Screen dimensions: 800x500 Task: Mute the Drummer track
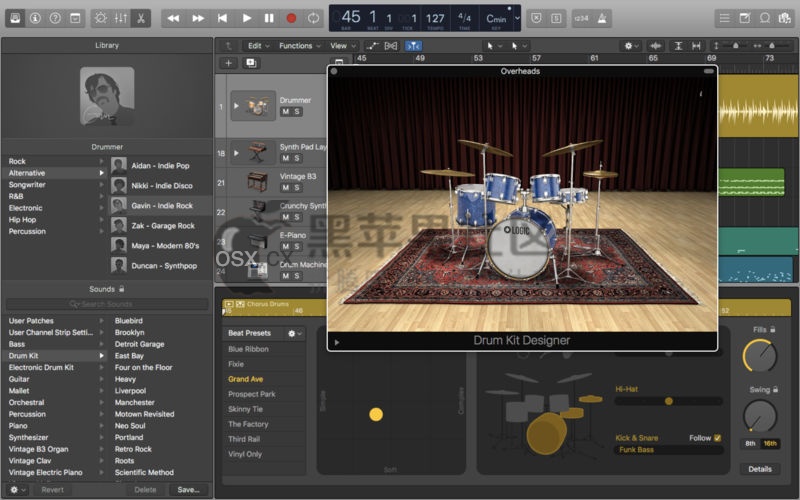pos(285,112)
